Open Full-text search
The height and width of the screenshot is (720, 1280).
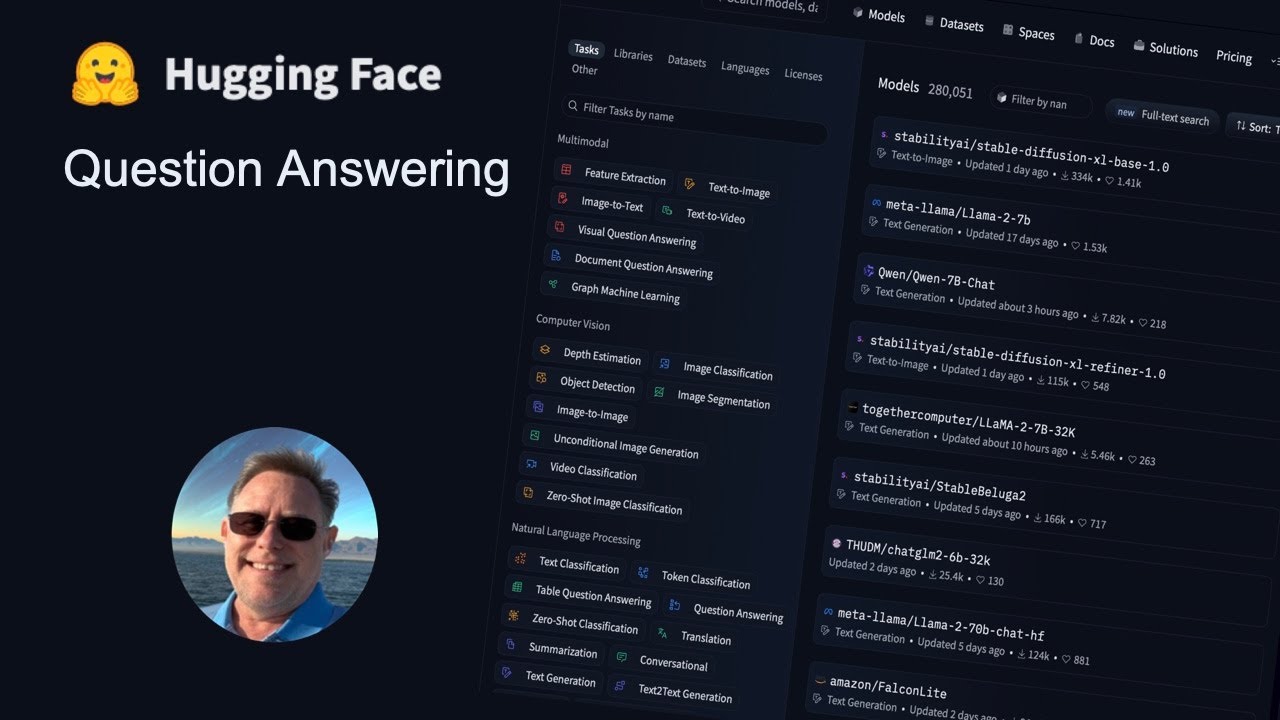coord(1162,116)
